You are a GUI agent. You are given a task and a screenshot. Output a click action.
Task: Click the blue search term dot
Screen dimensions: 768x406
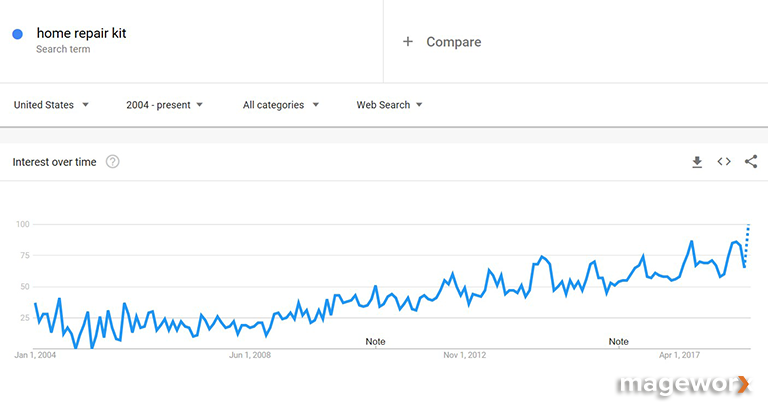pos(18,34)
